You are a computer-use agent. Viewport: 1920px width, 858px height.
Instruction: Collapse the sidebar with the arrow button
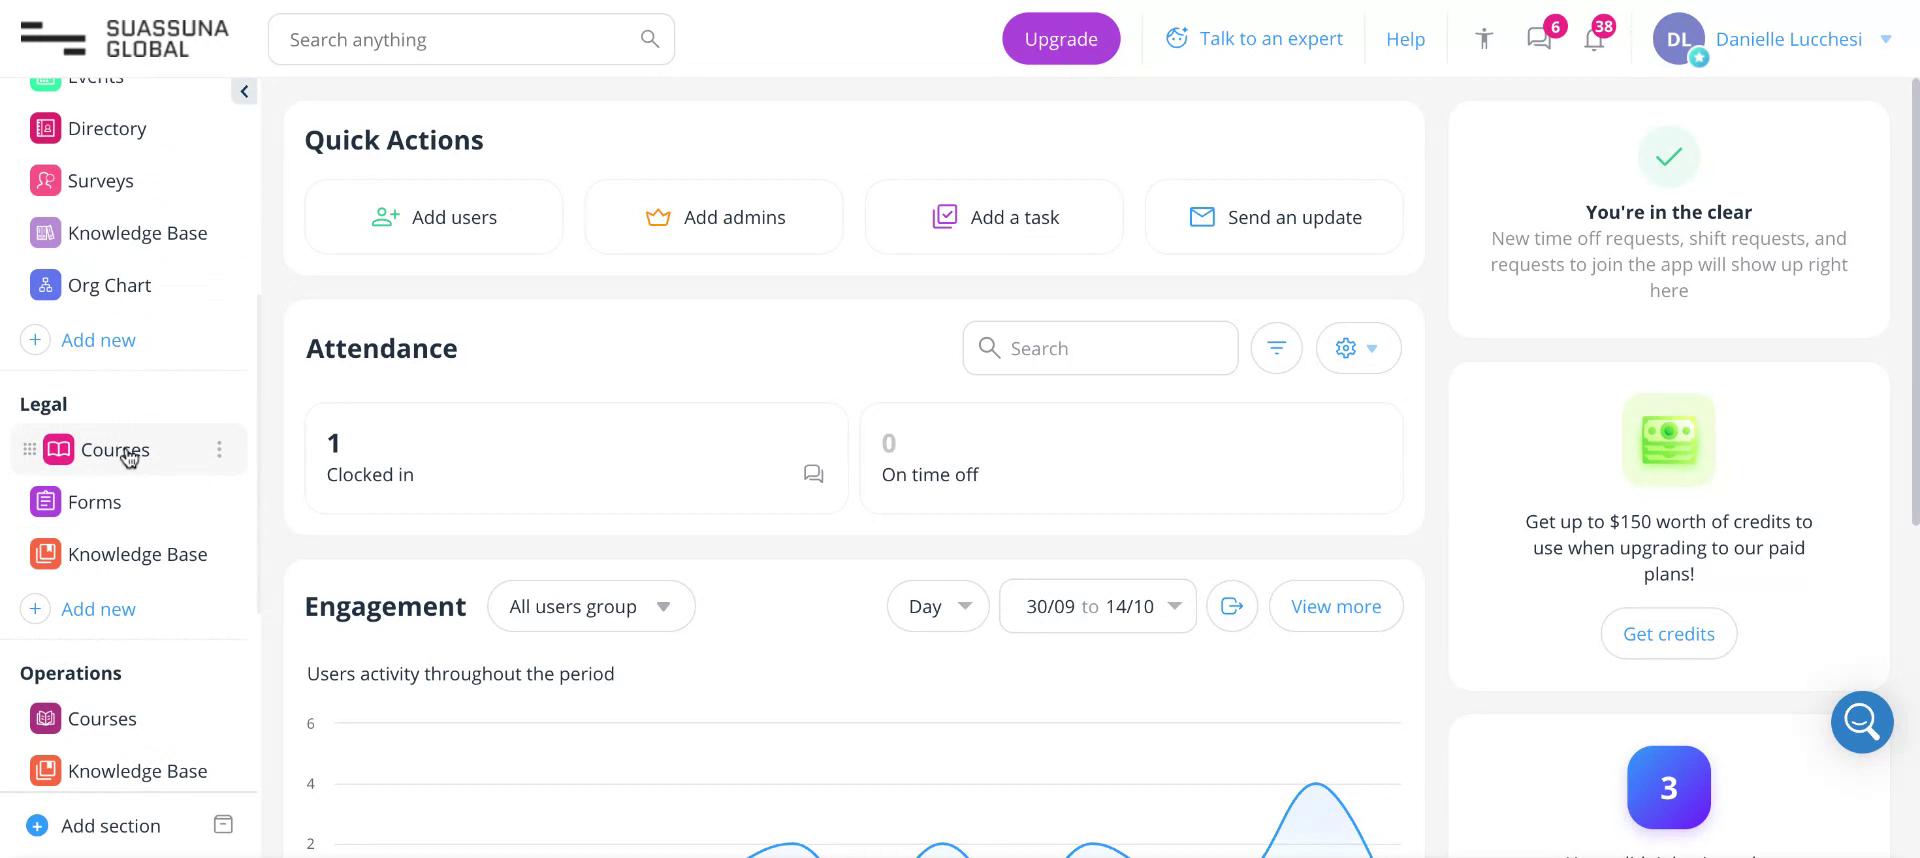pos(244,91)
